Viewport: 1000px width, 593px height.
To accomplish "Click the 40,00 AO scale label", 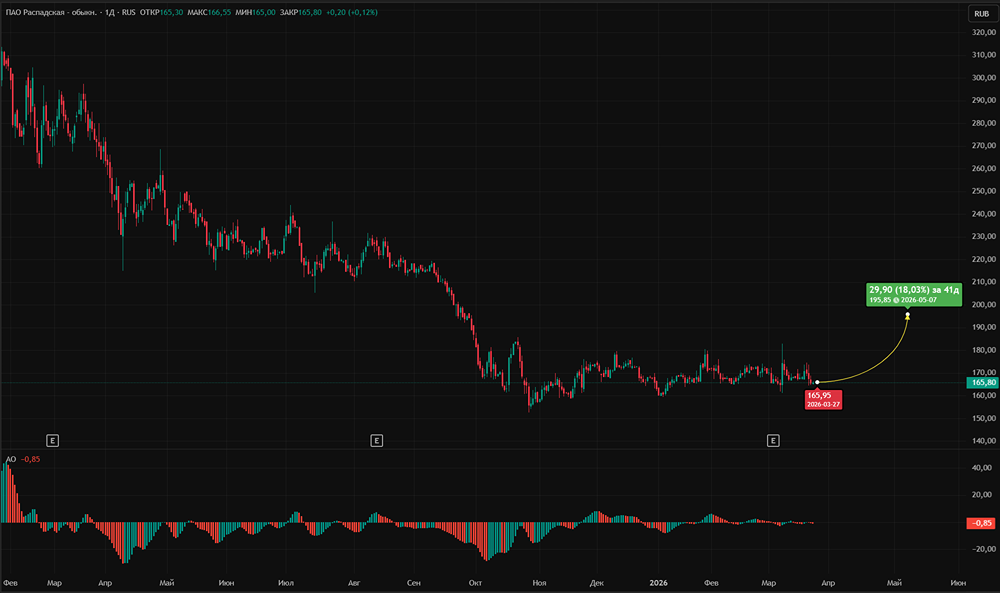I will coord(982,468).
